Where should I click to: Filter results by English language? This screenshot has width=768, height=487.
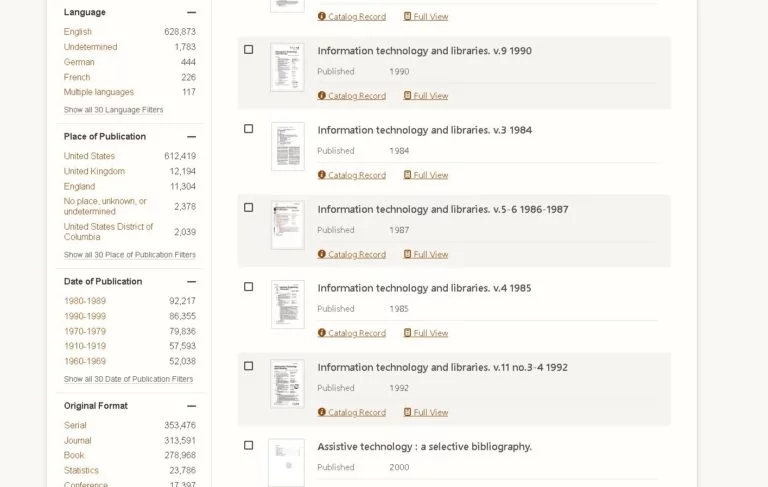click(x=78, y=32)
